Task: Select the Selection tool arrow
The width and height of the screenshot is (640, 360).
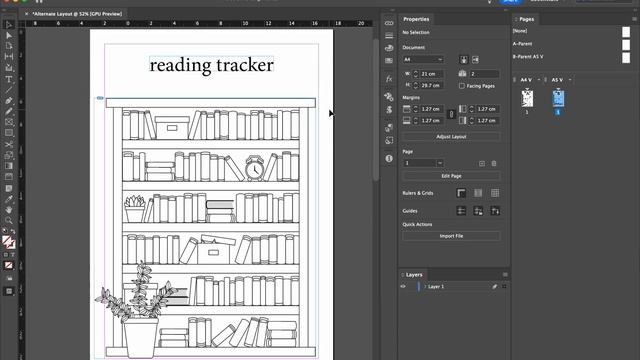Action: click(x=9, y=25)
